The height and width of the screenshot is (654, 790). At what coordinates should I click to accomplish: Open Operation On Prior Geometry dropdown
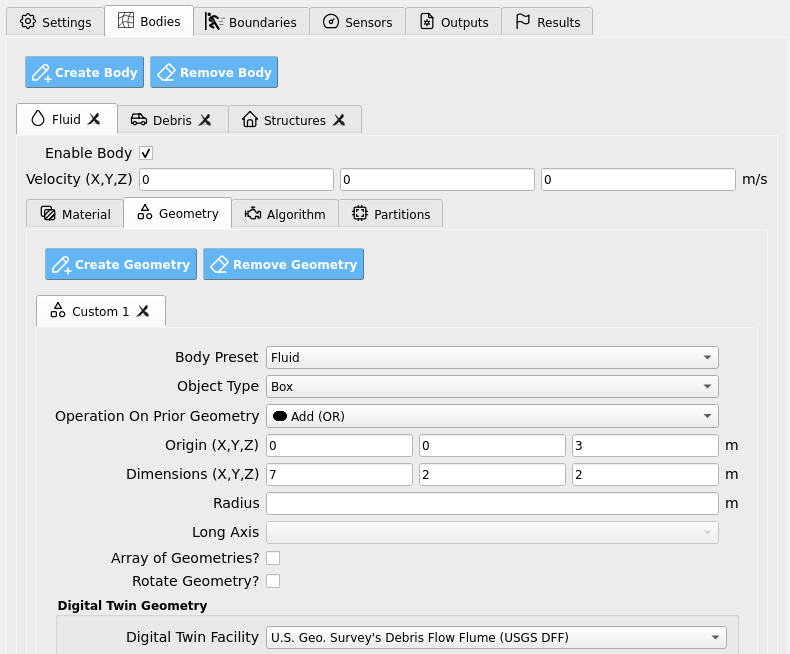[x=492, y=416]
